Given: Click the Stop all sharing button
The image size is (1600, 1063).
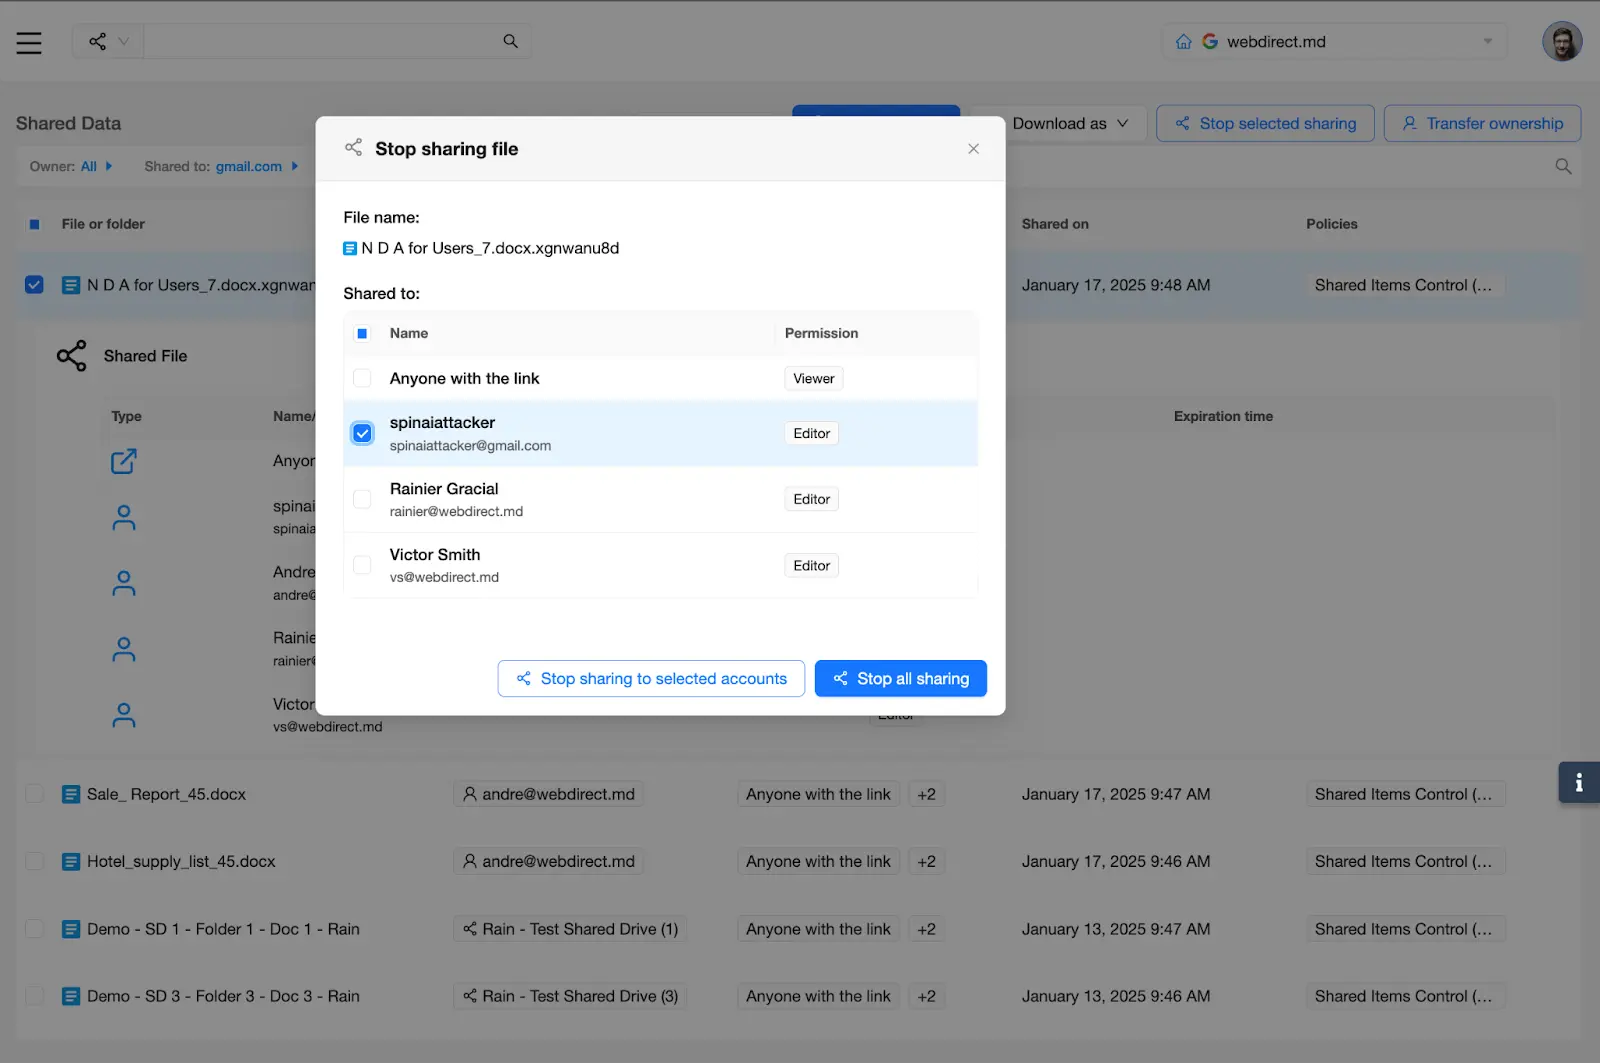Looking at the screenshot, I should tap(900, 678).
